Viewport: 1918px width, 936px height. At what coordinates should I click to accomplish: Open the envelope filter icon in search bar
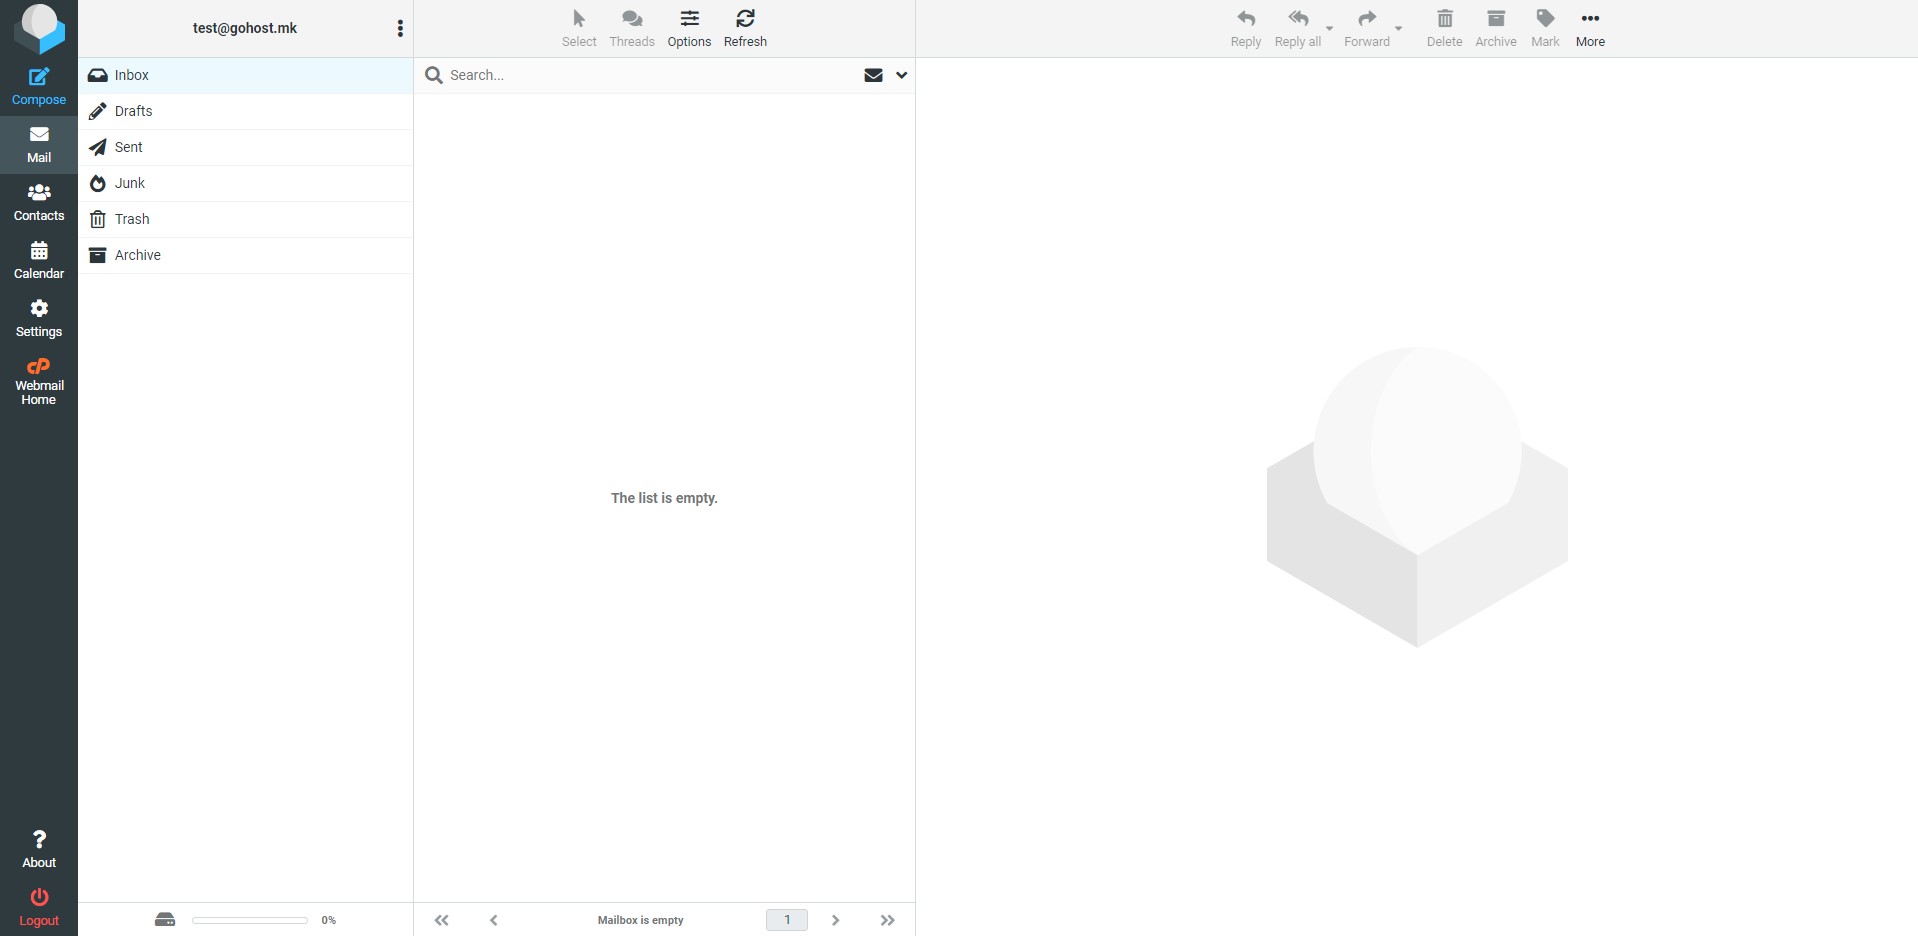[873, 75]
